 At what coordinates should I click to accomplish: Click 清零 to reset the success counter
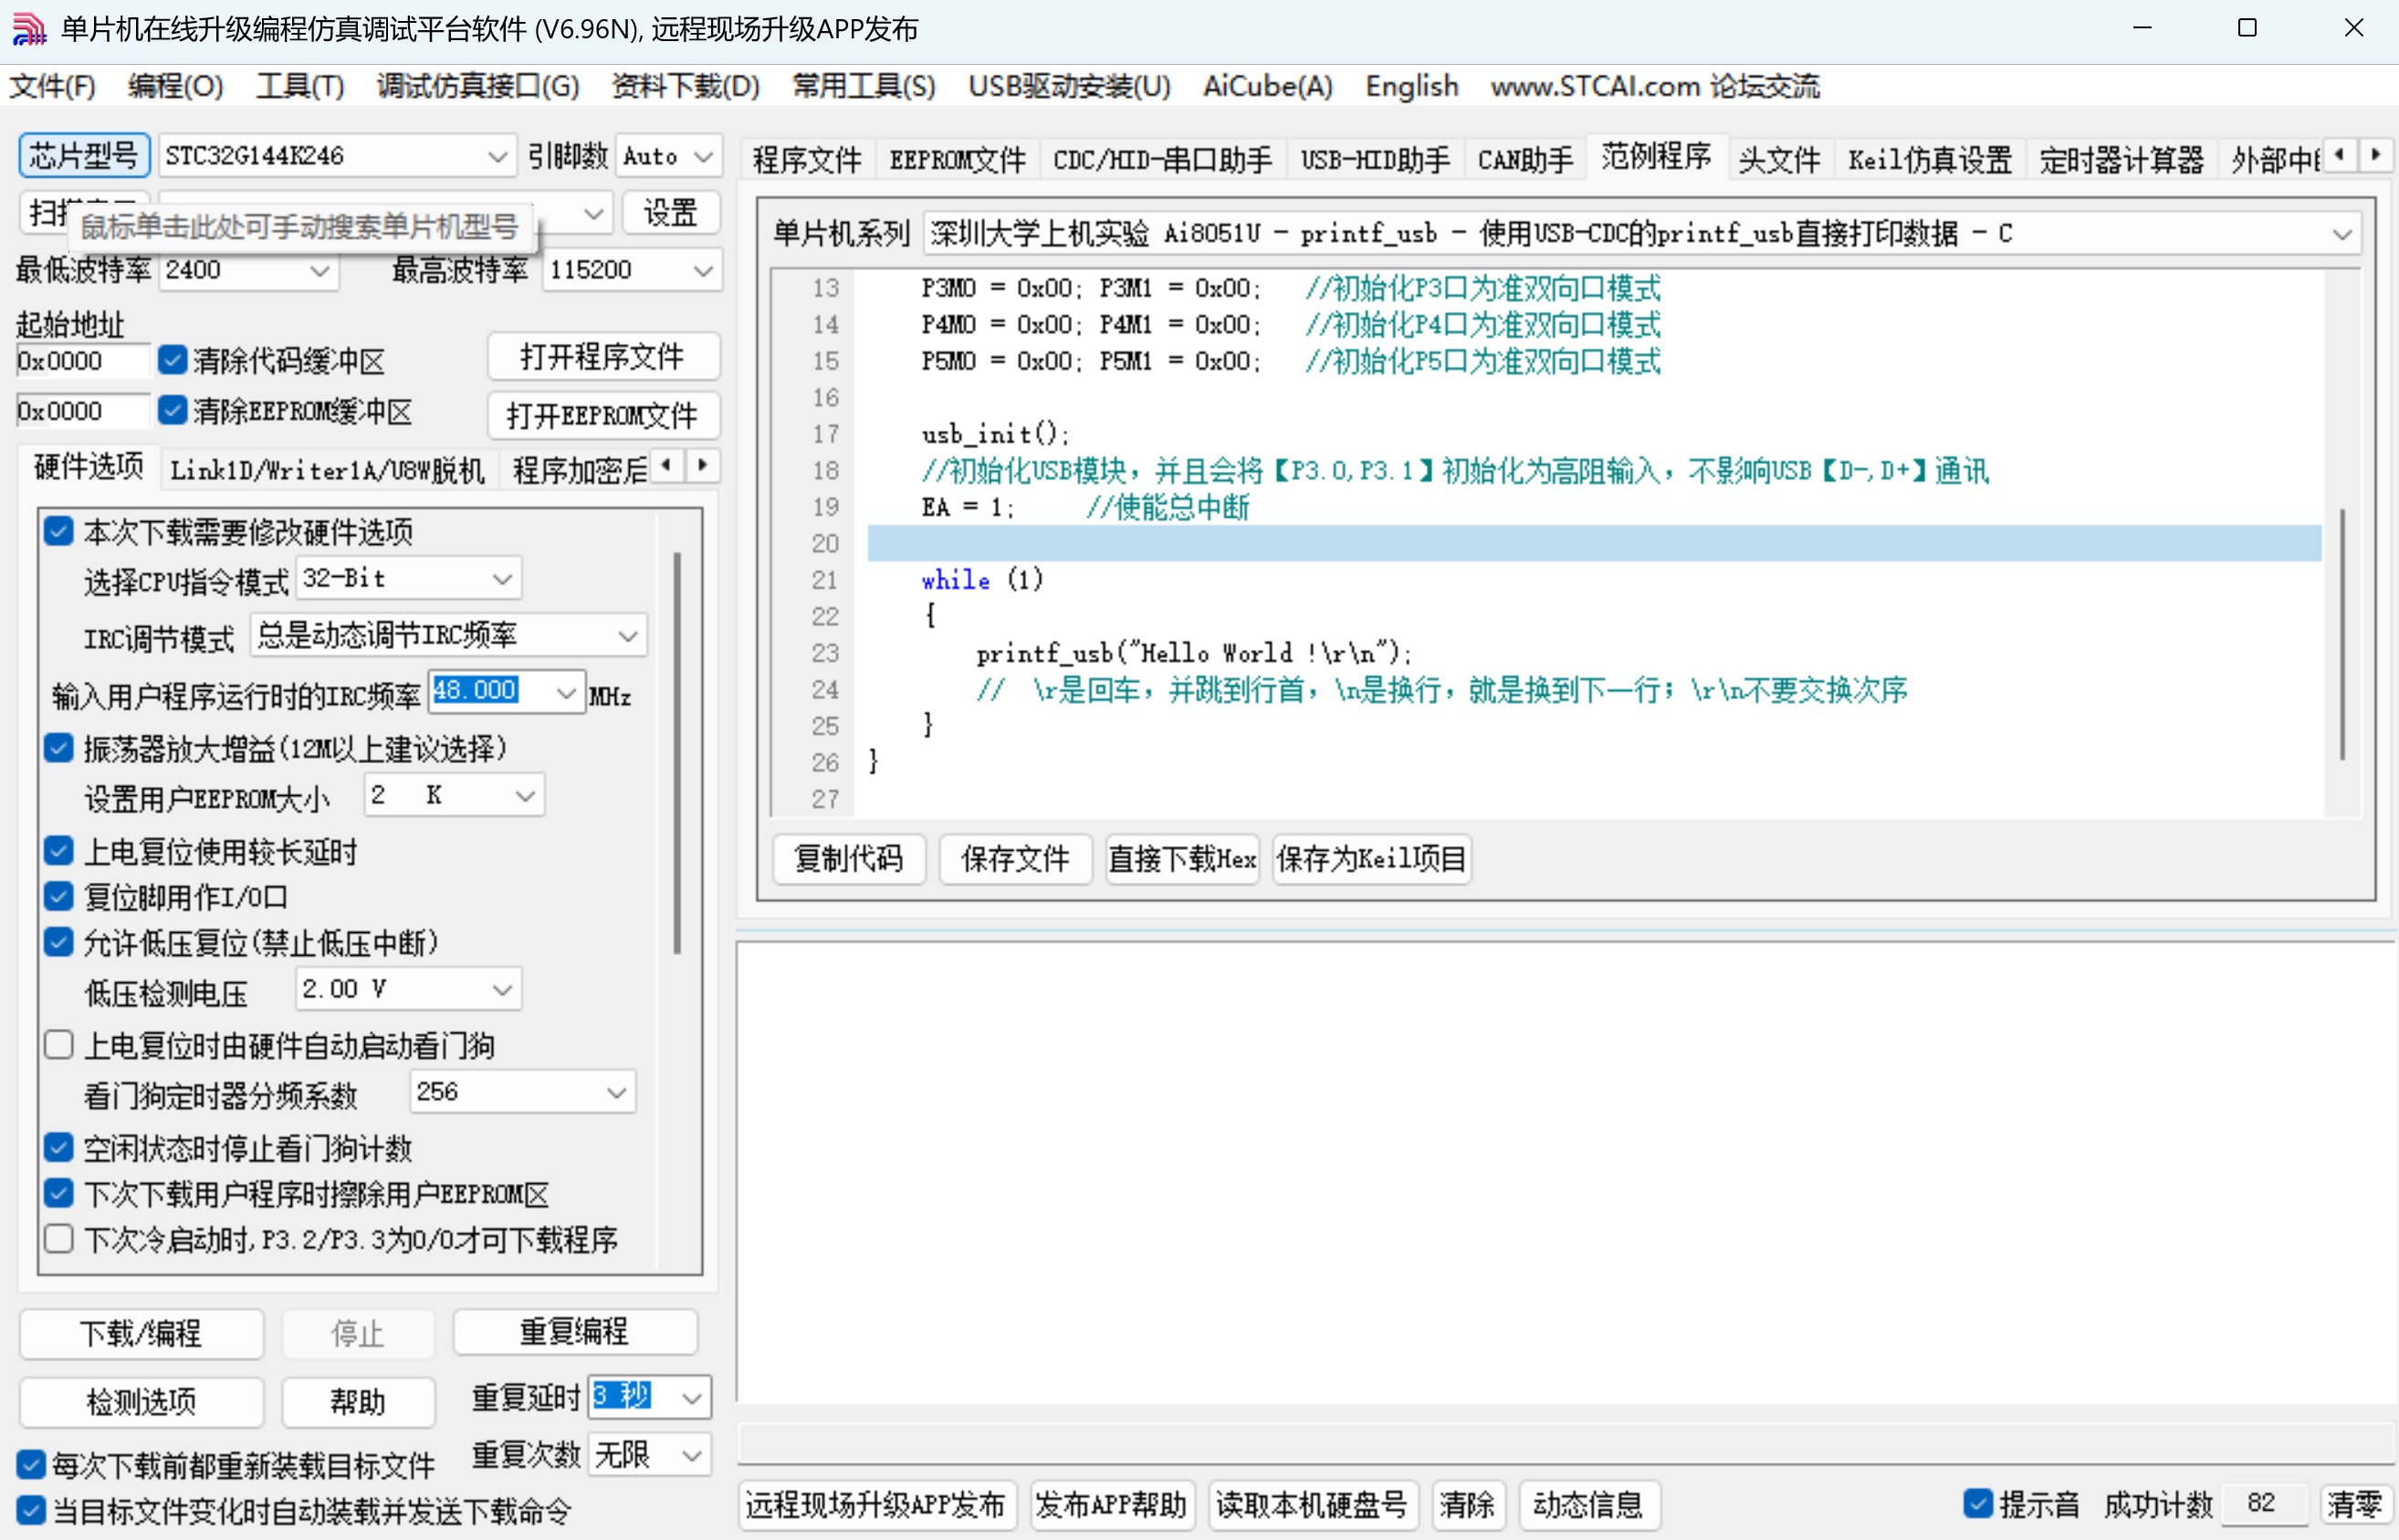2355,1503
